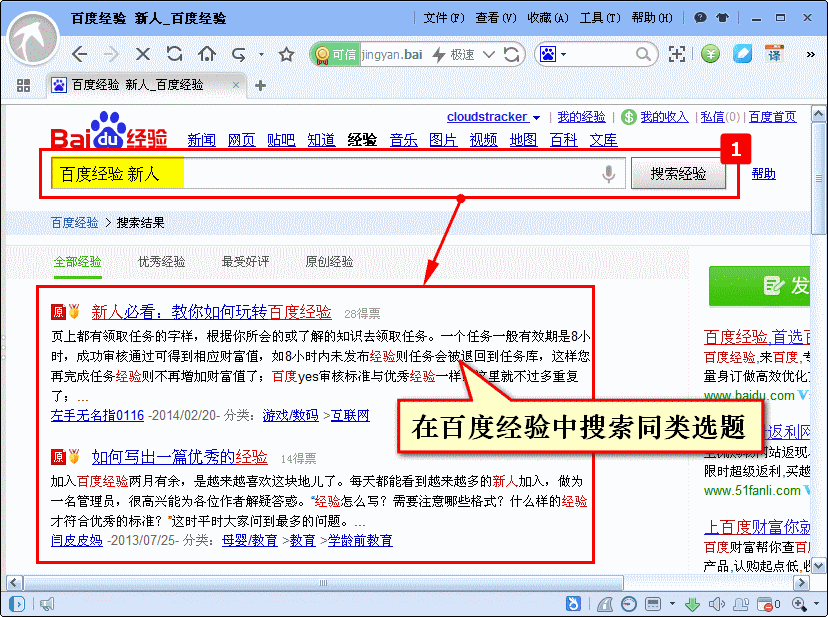Switch to 最受好评 tab
Image resolution: width=828 pixels, height=617 pixels.
pos(245,261)
